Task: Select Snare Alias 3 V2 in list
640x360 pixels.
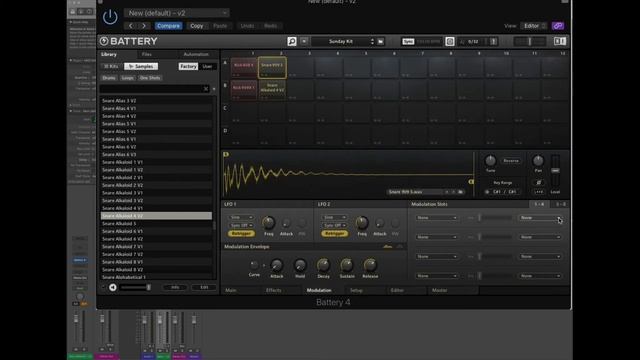Action: tap(156, 100)
